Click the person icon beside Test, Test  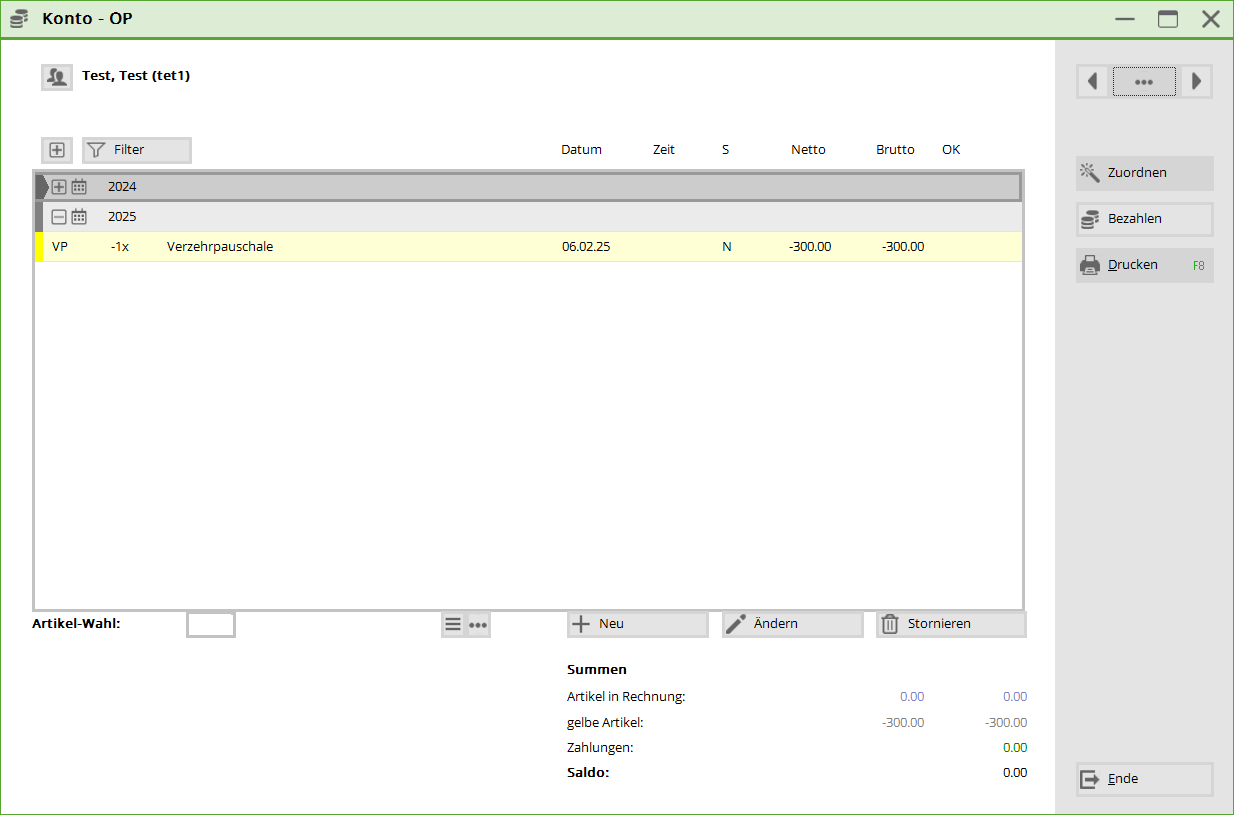coord(57,76)
